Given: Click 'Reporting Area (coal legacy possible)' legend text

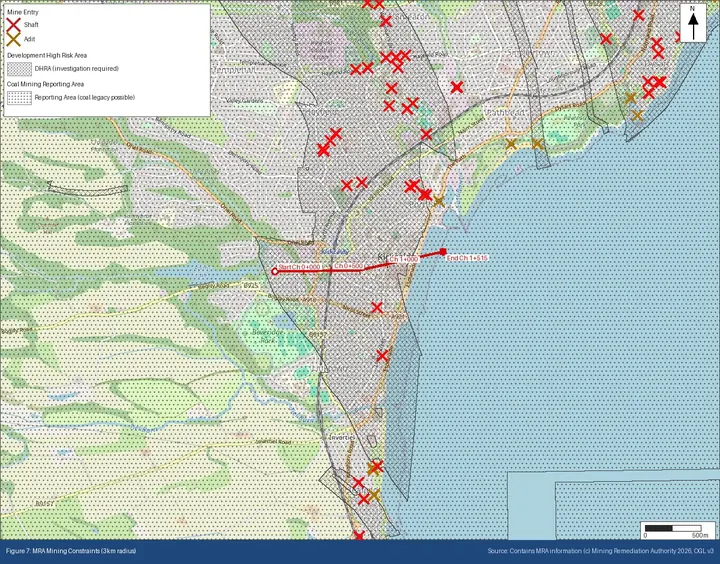Looking at the screenshot, I should pyautogui.click(x=85, y=98).
